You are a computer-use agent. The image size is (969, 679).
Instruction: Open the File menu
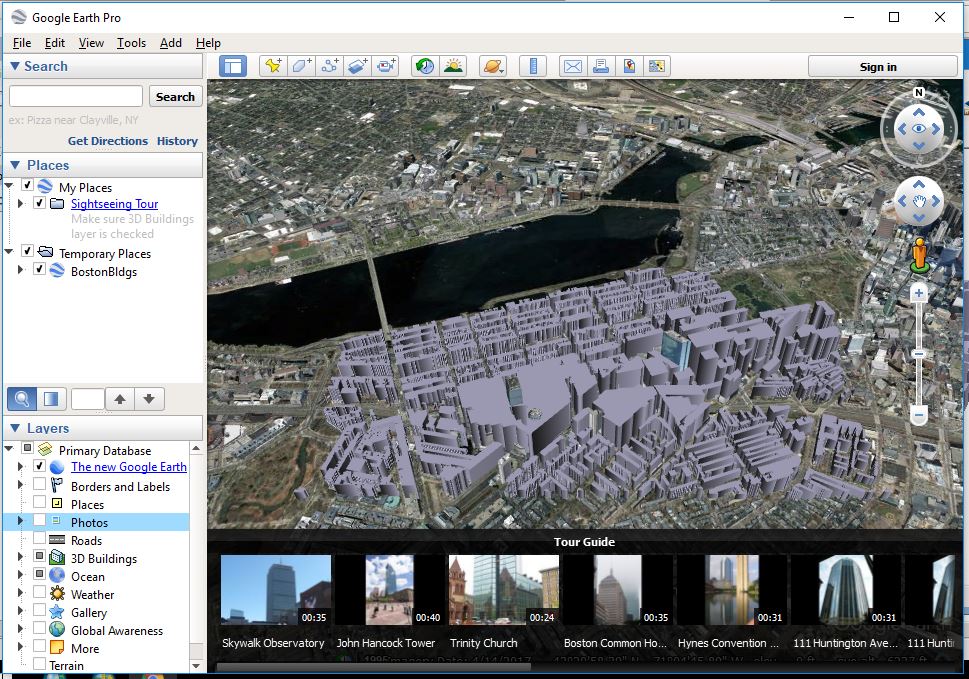coord(22,43)
